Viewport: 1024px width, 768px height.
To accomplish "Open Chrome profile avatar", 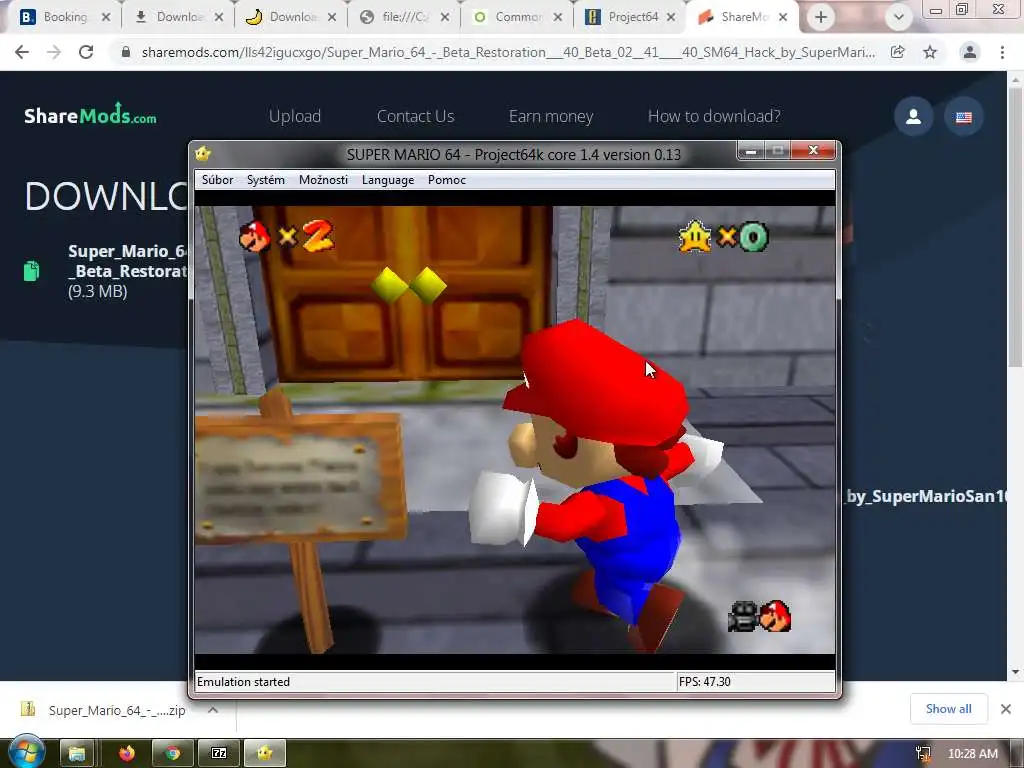I will pyautogui.click(x=970, y=52).
